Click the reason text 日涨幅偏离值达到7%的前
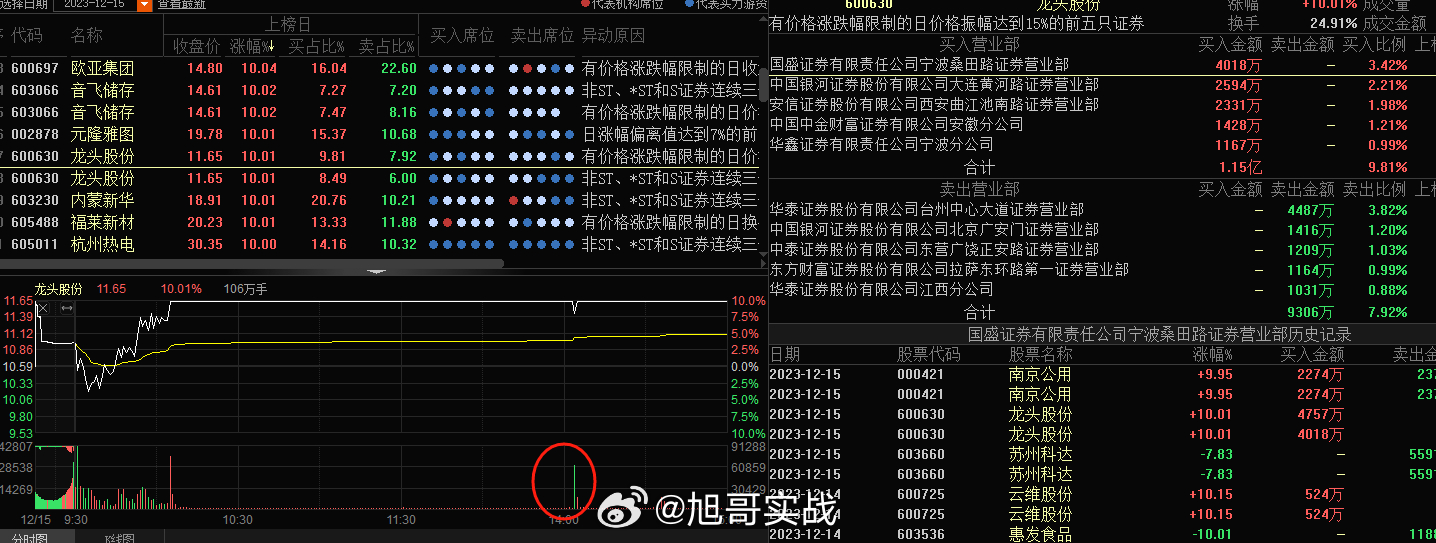Viewport: 1436px width, 543px height. 670,135
